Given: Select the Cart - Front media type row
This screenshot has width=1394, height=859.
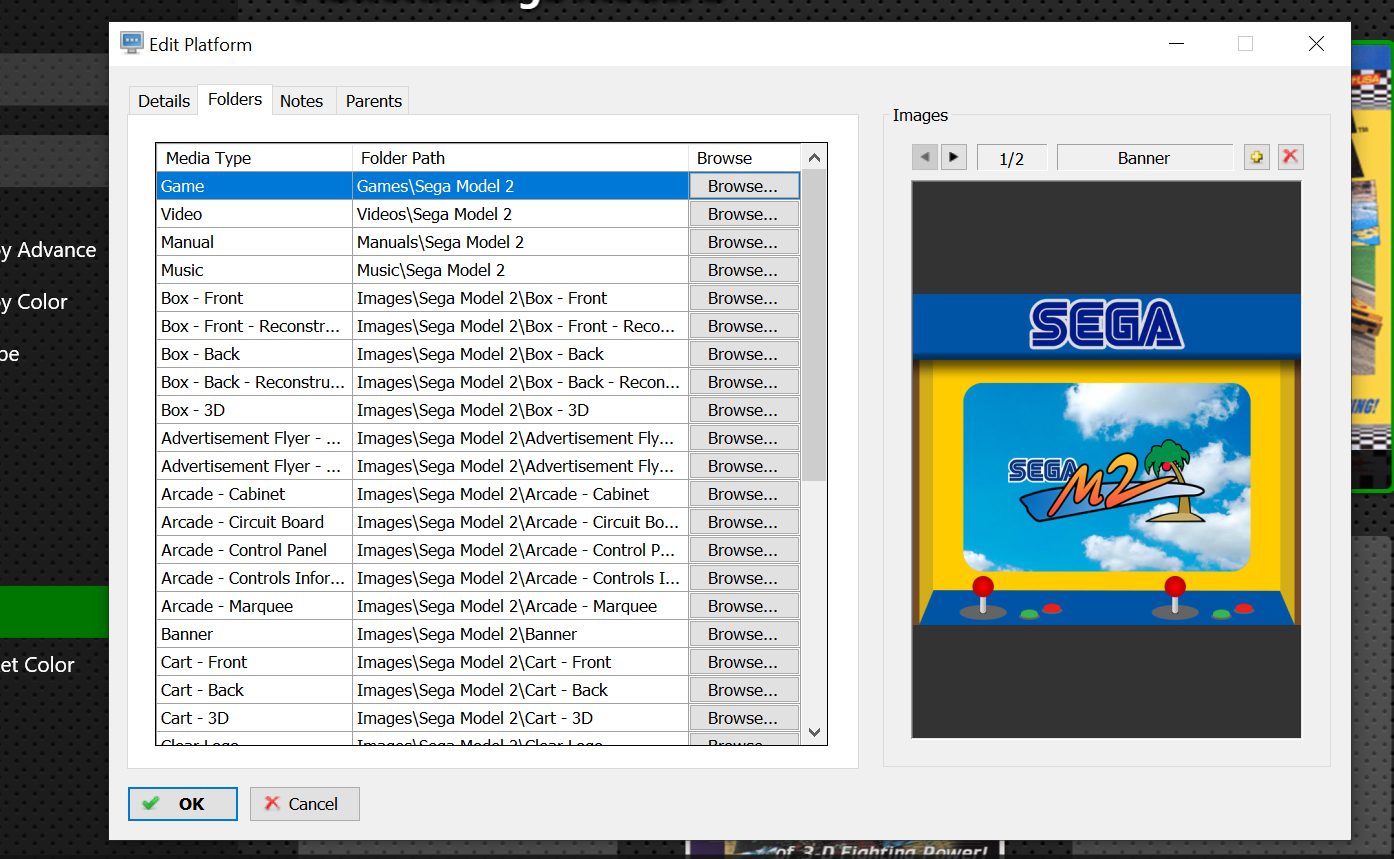Looking at the screenshot, I should tap(254, 662).
